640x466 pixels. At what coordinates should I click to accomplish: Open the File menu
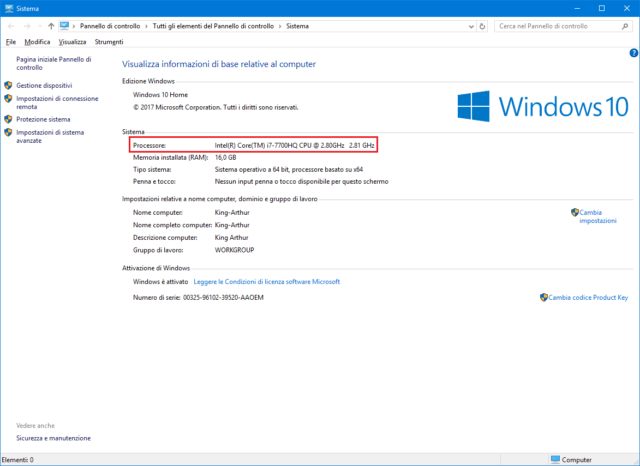(x=11, y=43)
